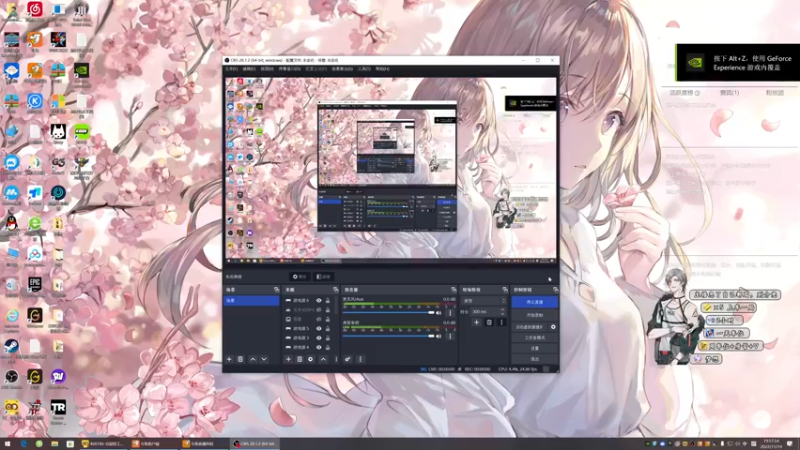Open the 编辑 (Edit) menu
This screenshot has height=450, width=800.
(249, 69)
